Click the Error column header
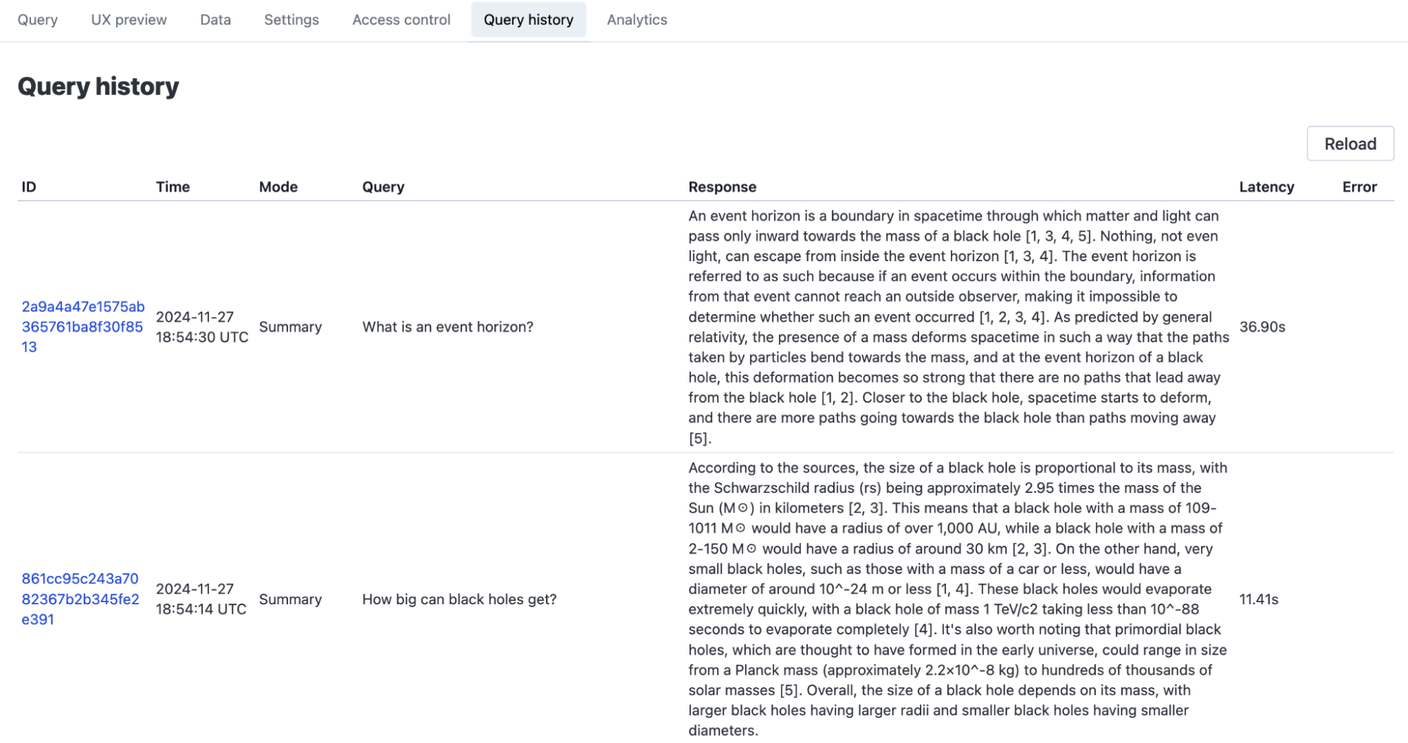This screenshot has width=1408, height=743. 1359,187
